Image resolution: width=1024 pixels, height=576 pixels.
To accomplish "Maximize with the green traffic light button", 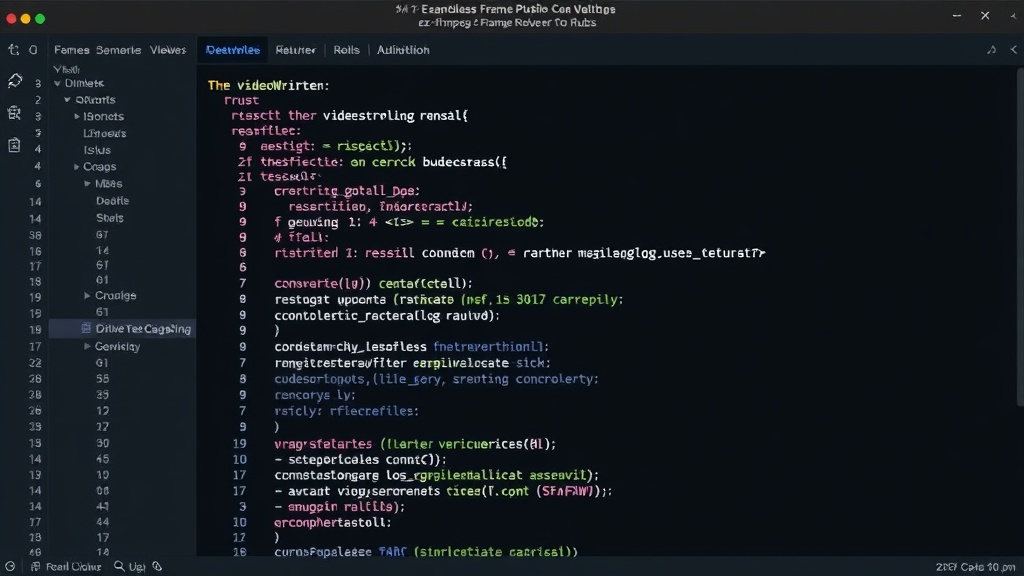I will [x=40, y=19].
